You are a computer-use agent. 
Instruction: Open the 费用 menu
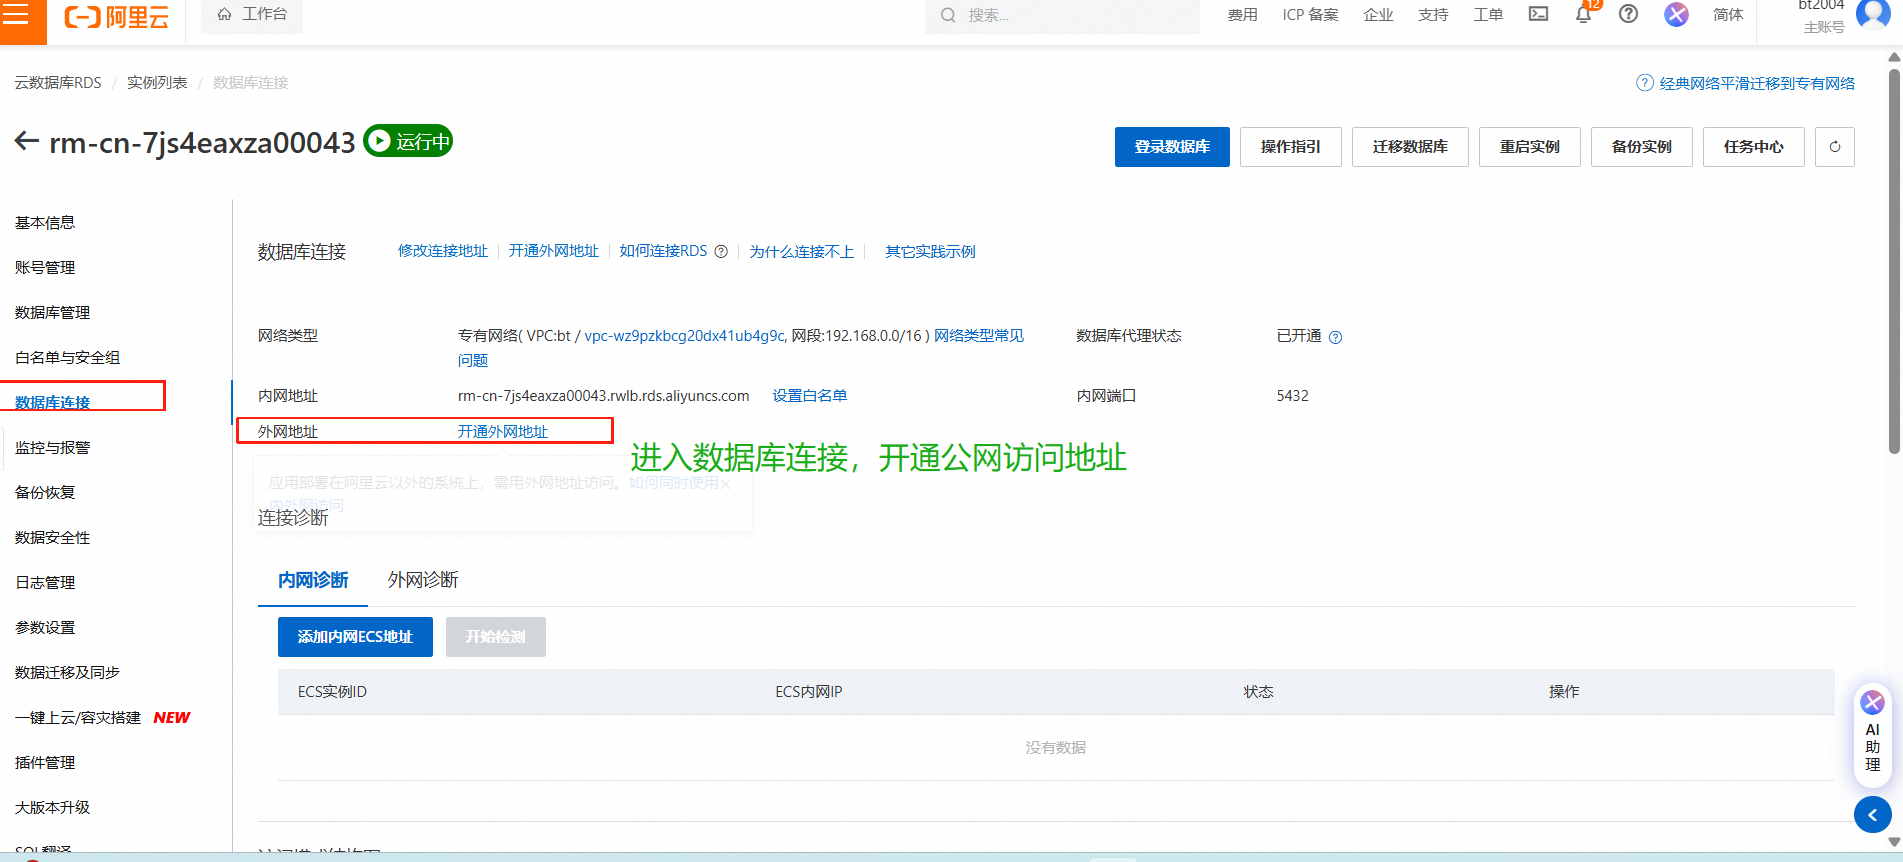point(1242,15)
